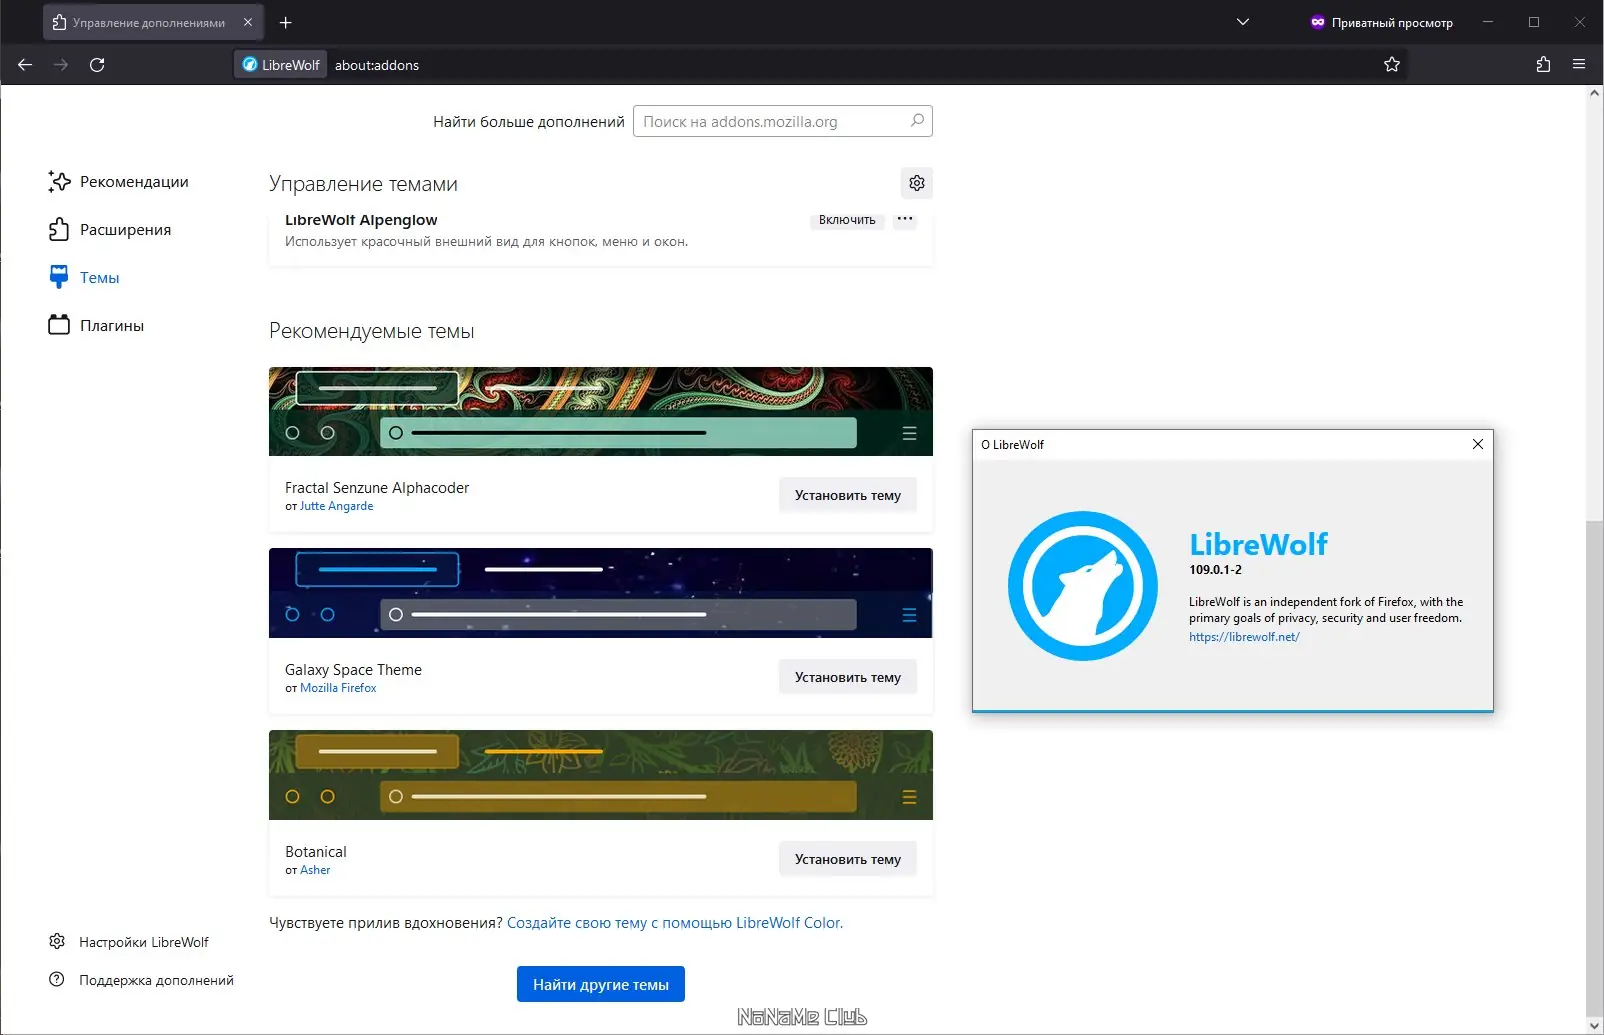Maximize the LibreWolf browser window
Screen dimensions: 1604x1035
(1534, 22)
